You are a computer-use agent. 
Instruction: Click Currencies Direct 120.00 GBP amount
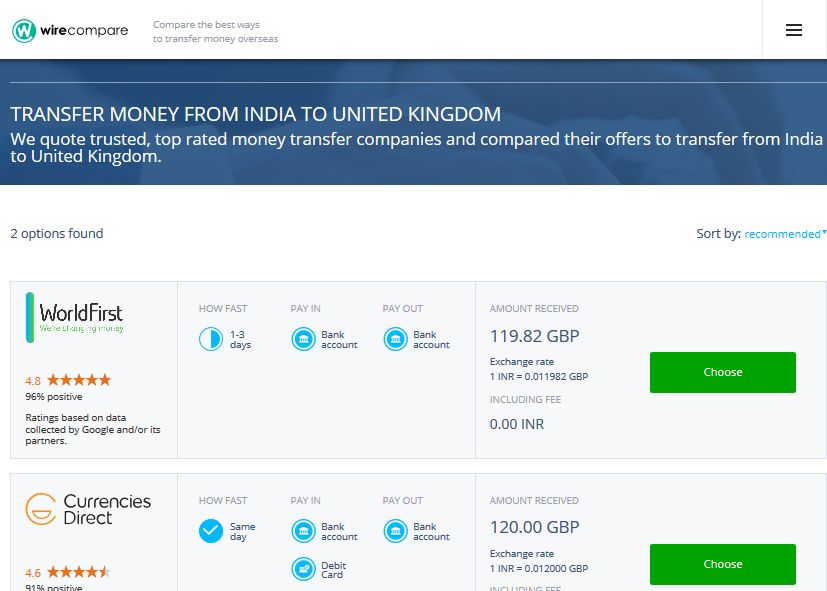tap(535, 528)
